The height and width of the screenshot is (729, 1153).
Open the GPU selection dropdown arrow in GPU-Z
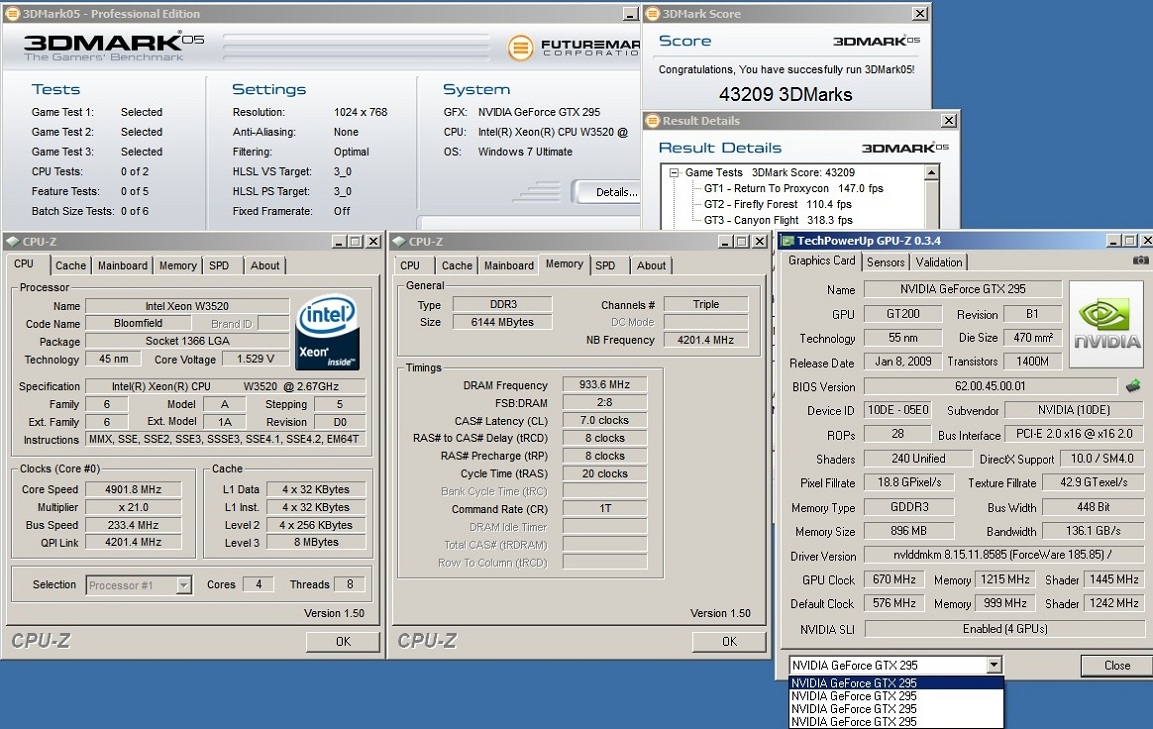(x=994, y=665)
